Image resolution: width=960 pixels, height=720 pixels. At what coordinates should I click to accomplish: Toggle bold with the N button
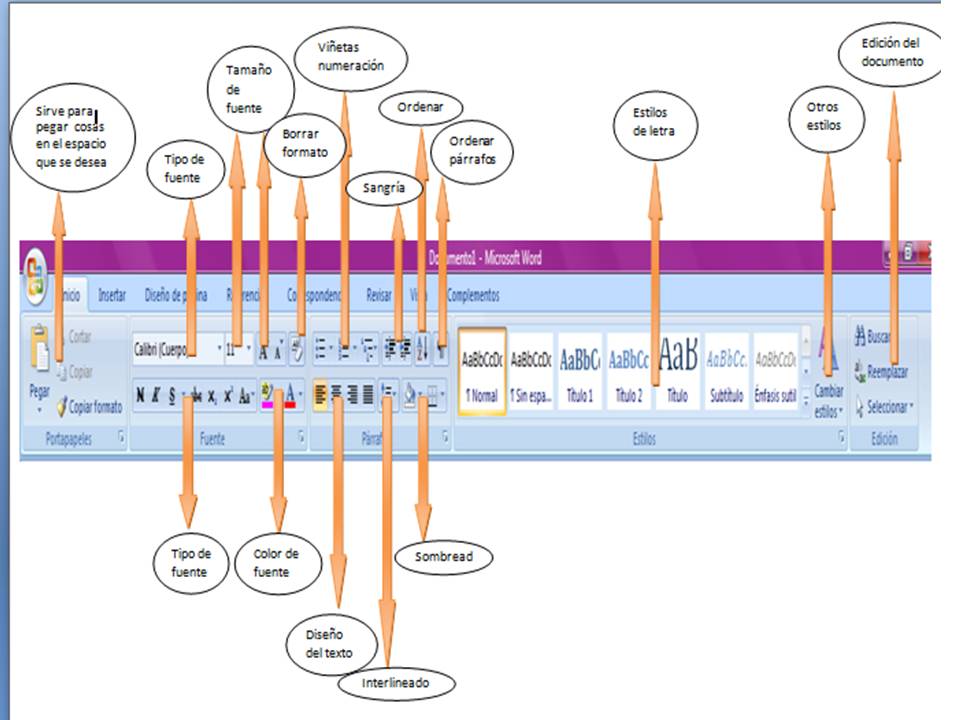[x=141, y=396]
